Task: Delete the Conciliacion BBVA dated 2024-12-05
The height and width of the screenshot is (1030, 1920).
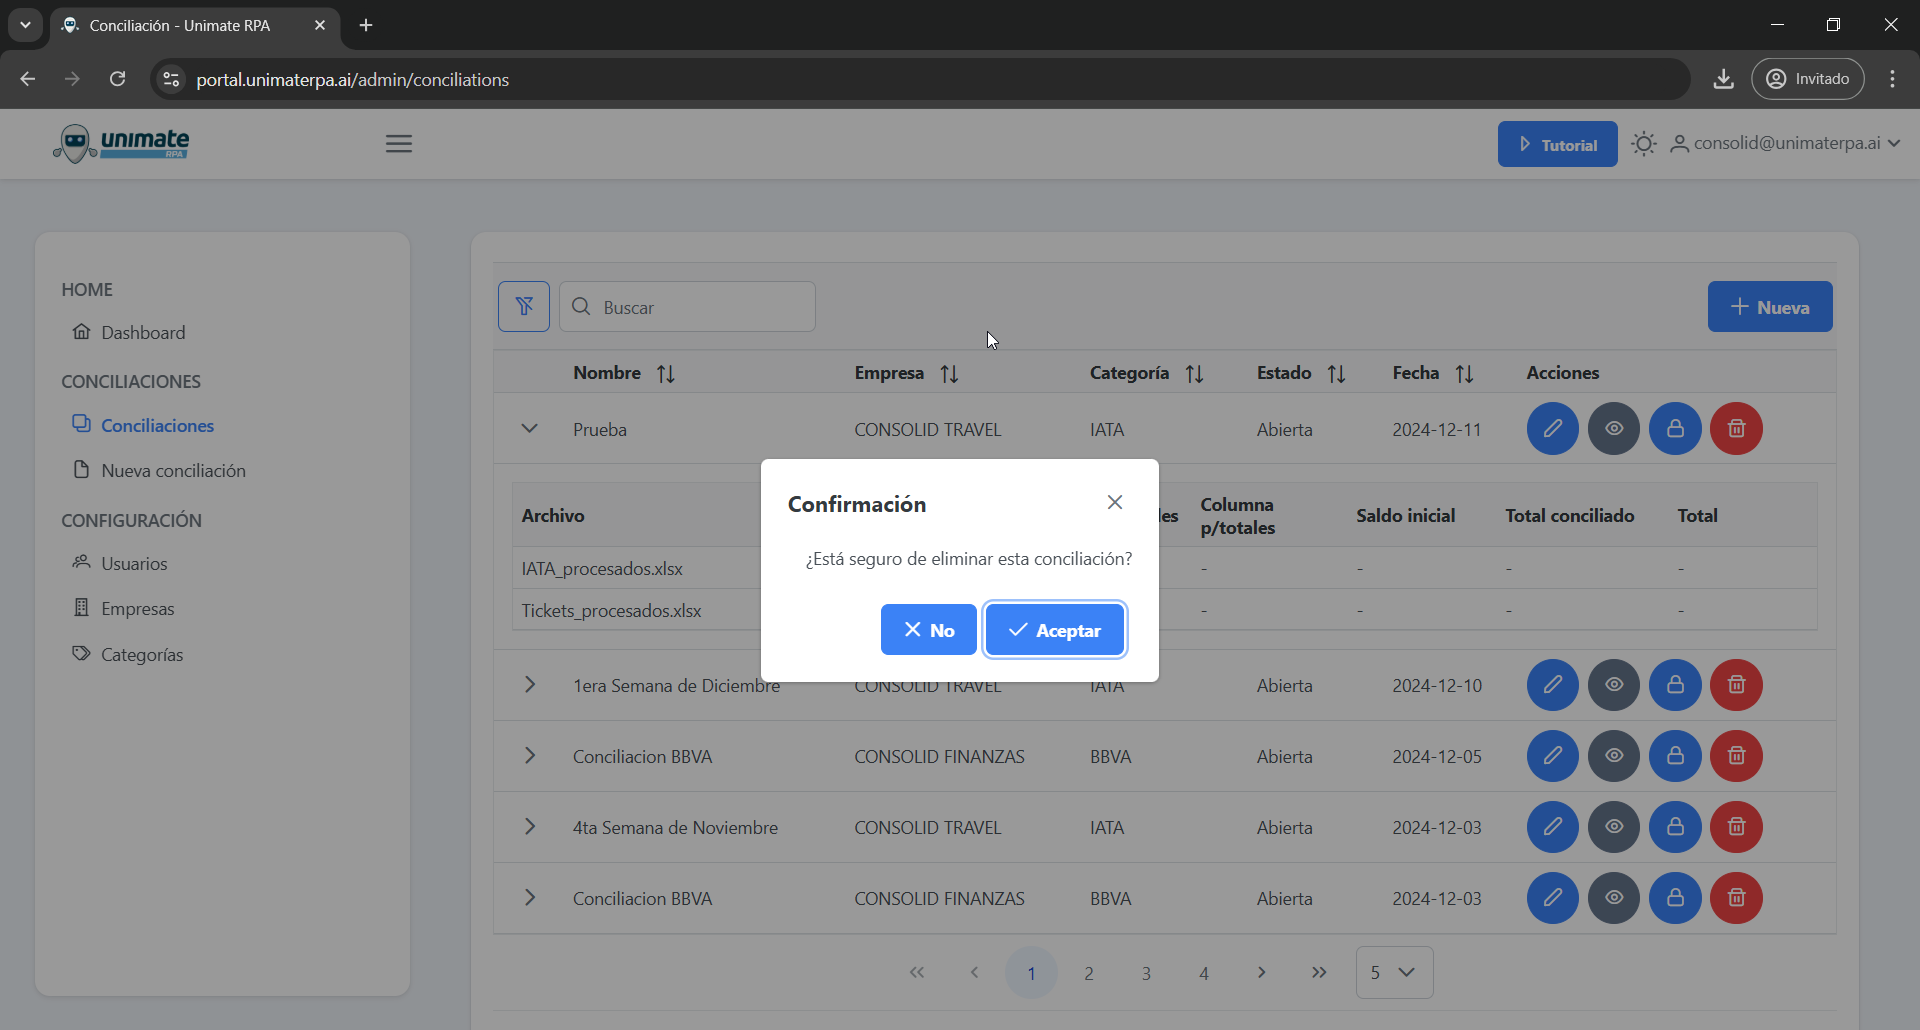Action: pyautogui.click(x=1736, y=756)
